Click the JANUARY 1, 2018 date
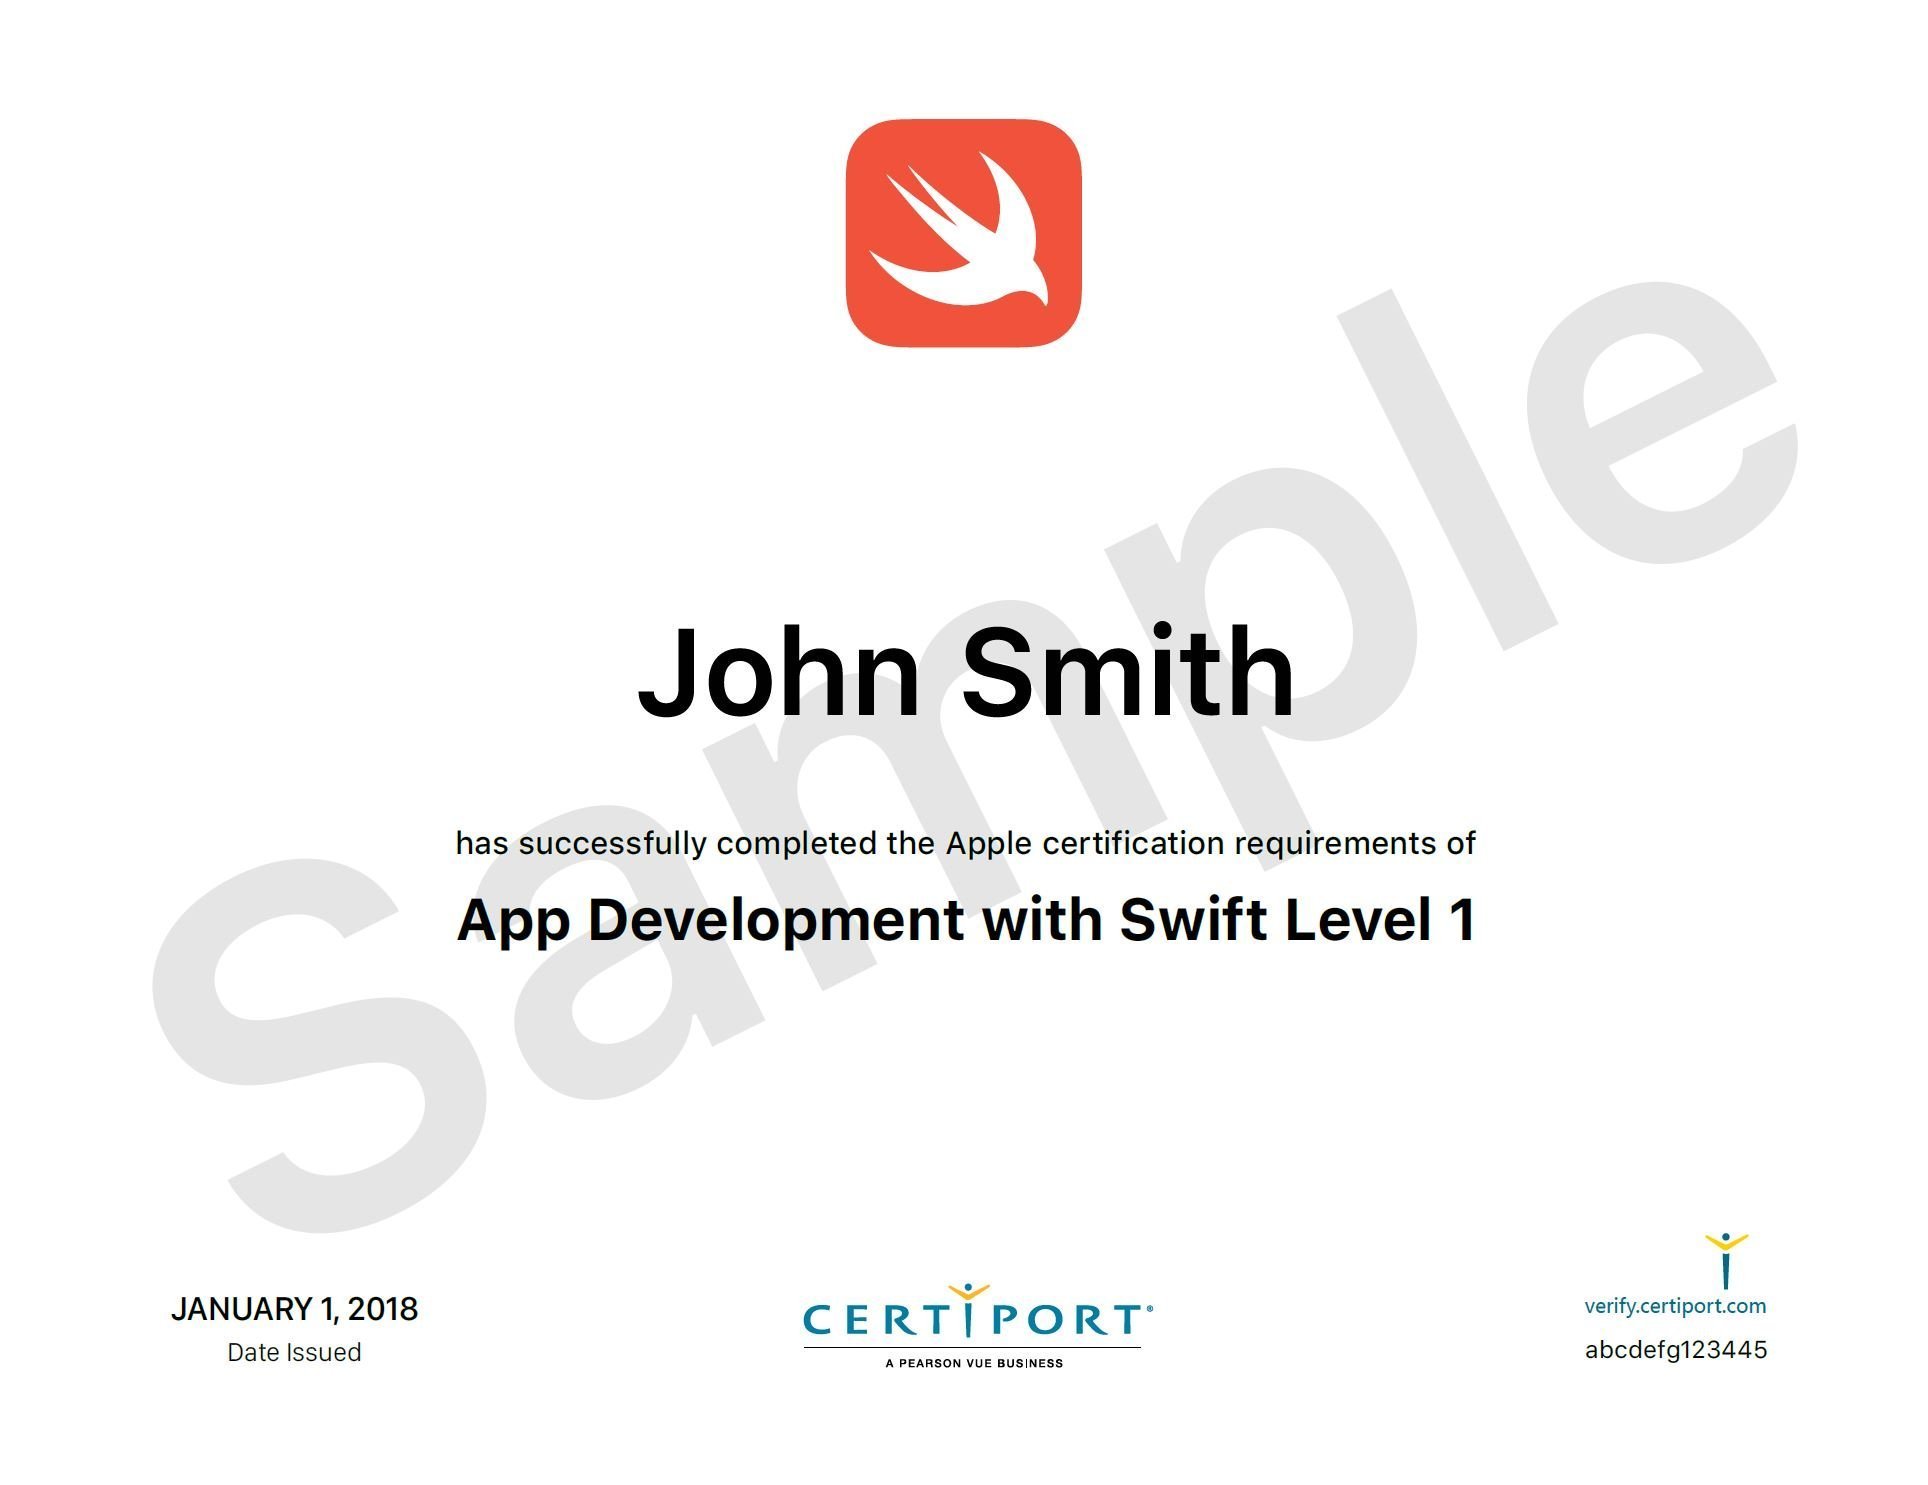This screenshot has width=1928, height=1485. (x=294, y=1309)
